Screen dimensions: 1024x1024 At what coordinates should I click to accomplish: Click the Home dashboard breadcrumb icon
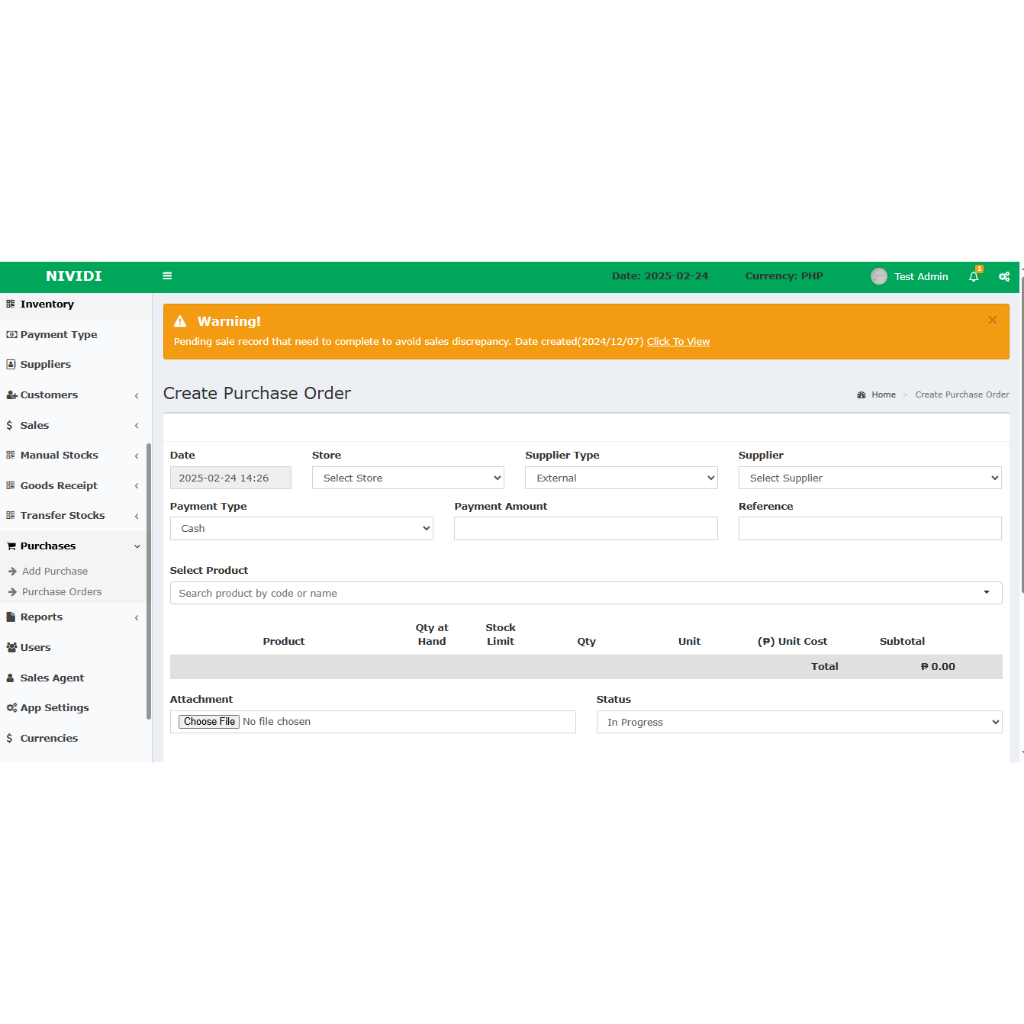click(x=862, y=395)
